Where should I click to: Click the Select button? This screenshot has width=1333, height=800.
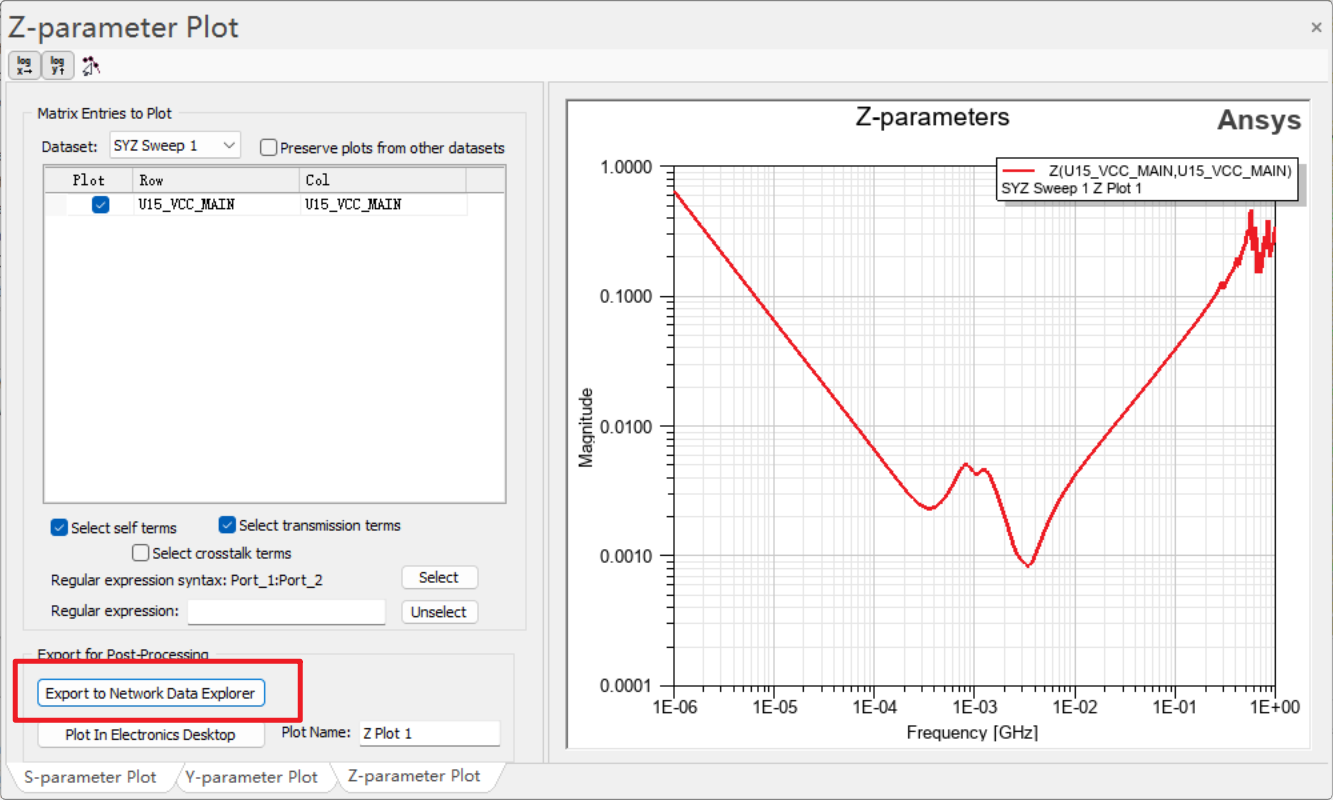tap(439, 577)
